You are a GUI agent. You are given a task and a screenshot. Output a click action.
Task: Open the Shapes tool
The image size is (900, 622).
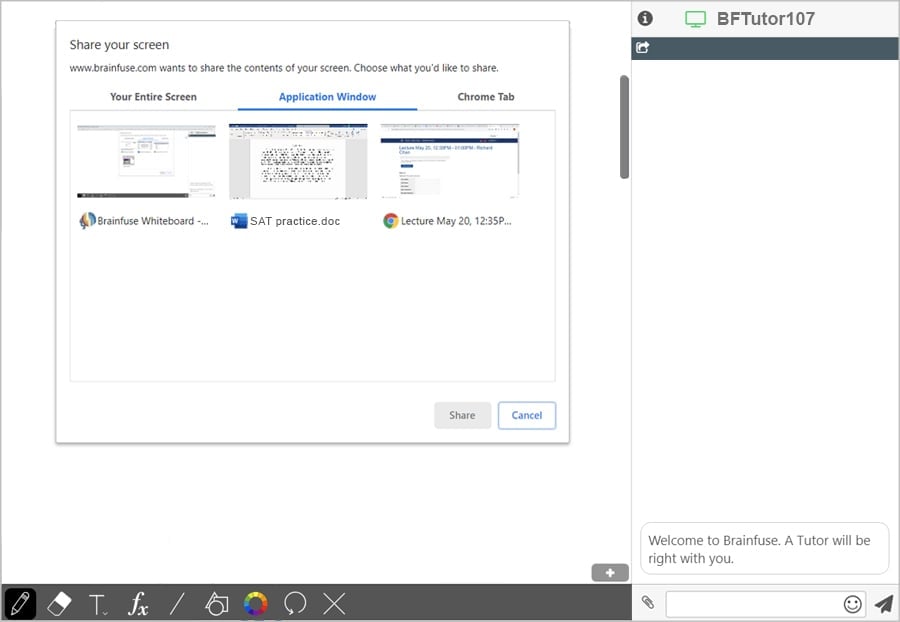coord(216,603)
